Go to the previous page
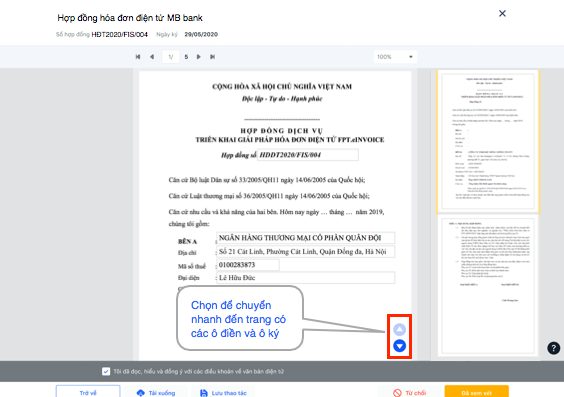This screenshot has height=397, width=564. (152, 57)
